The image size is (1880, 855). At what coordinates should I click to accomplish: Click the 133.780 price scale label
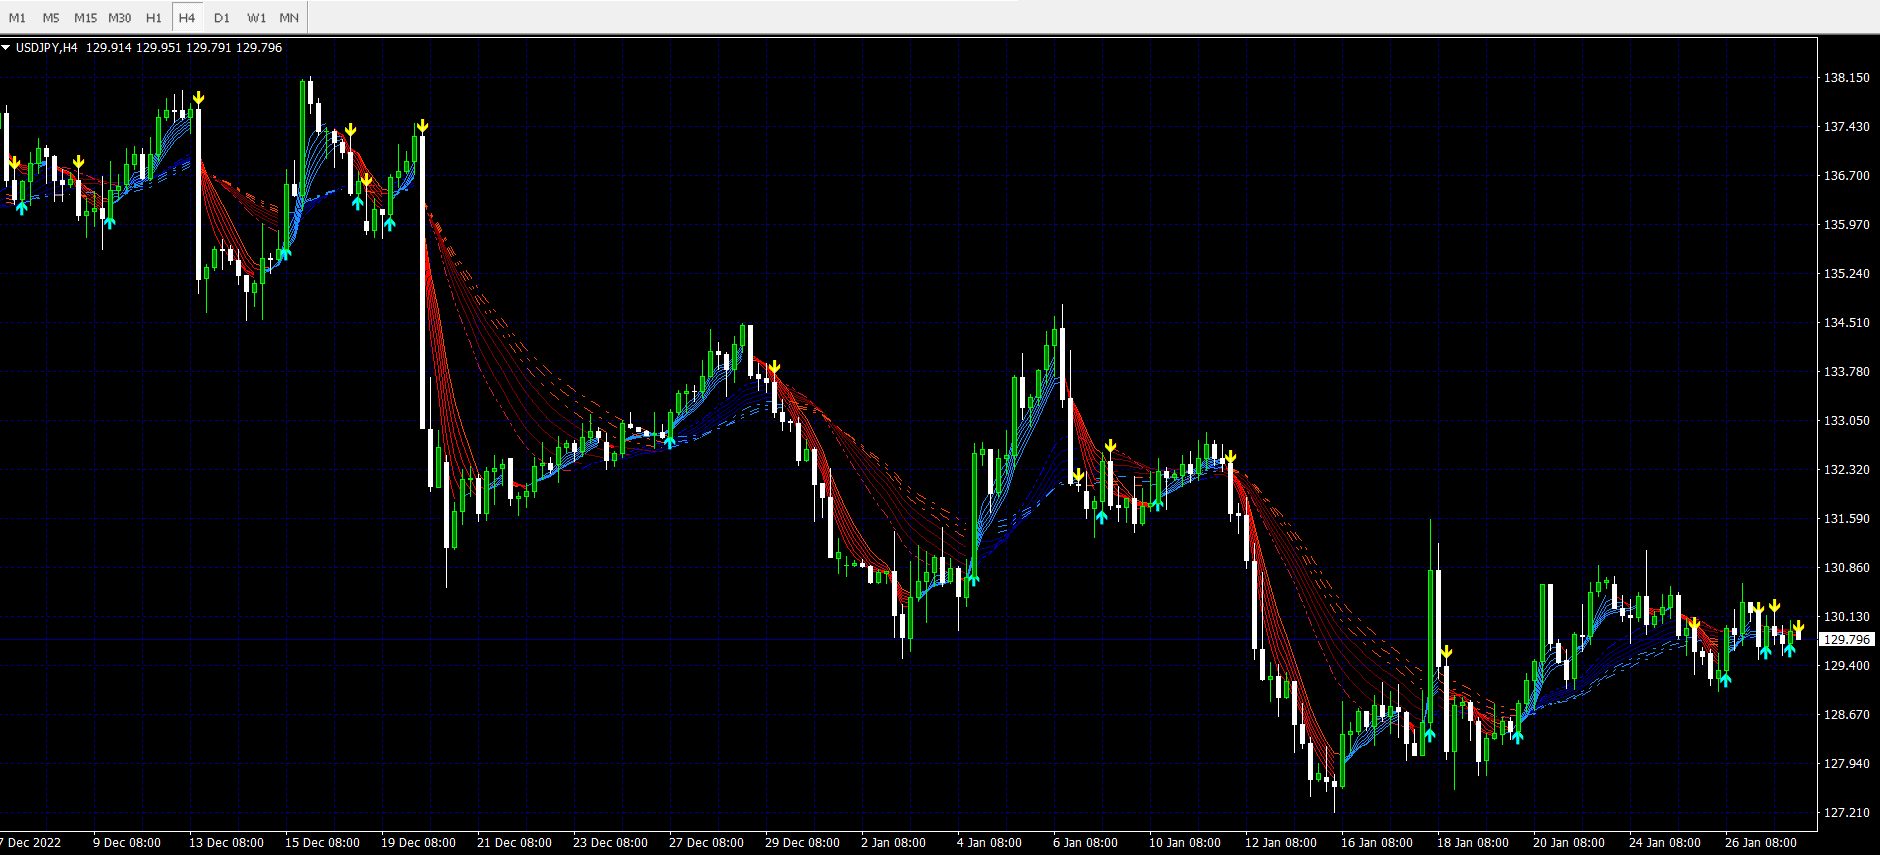pyautogui.click(x=1846, y=371)
